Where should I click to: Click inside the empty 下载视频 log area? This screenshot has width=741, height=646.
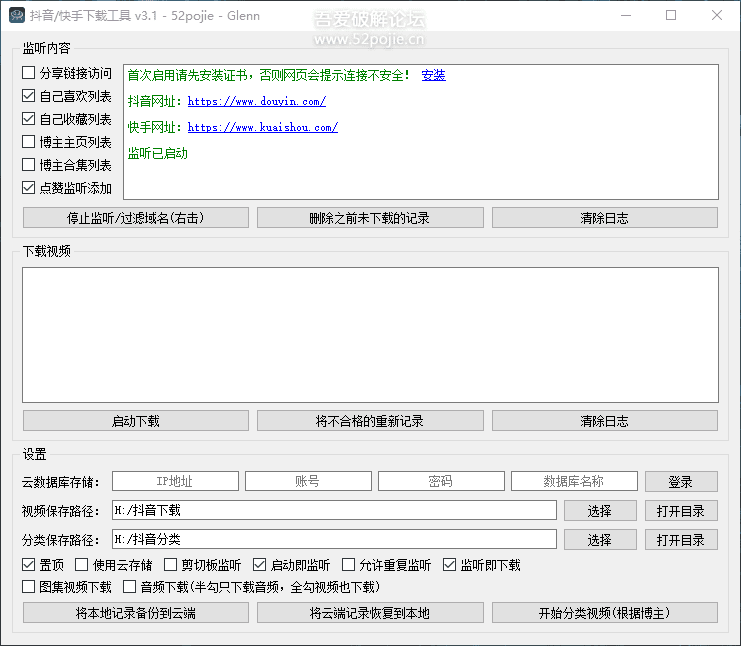coord(370,335)
